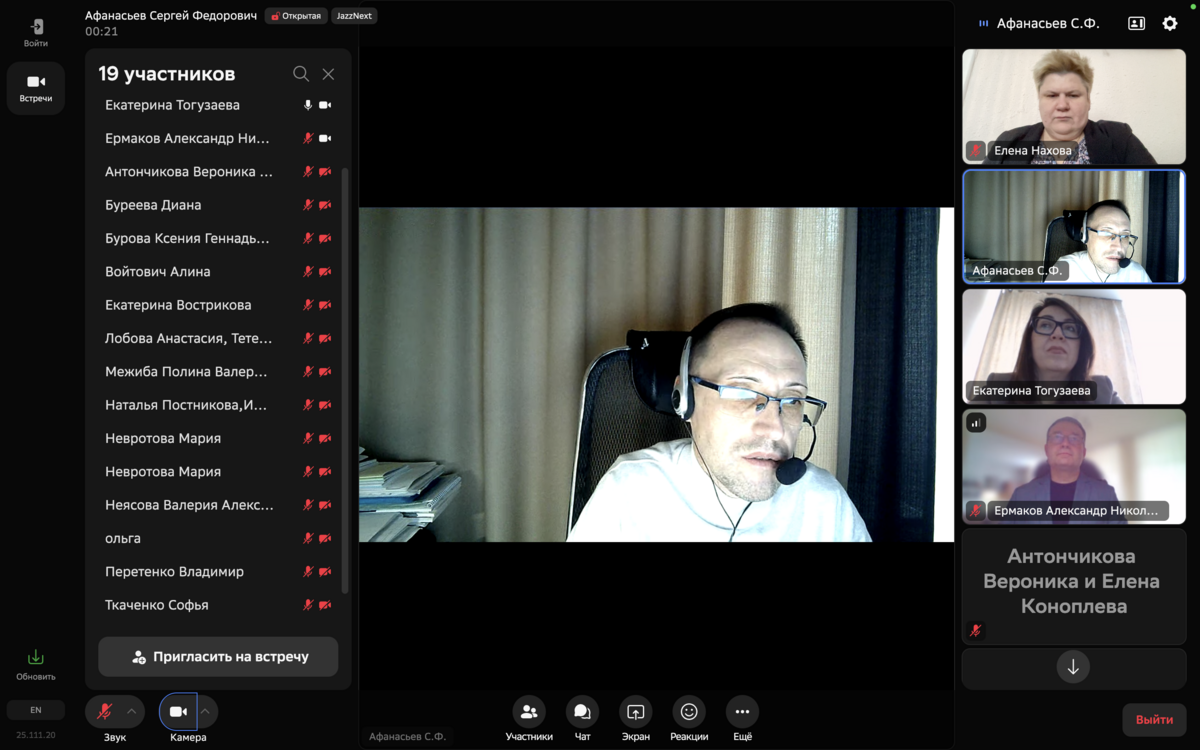Open settings gear icon
This screenshot has height=750, width=1200.
click(x=1169, y=23)
